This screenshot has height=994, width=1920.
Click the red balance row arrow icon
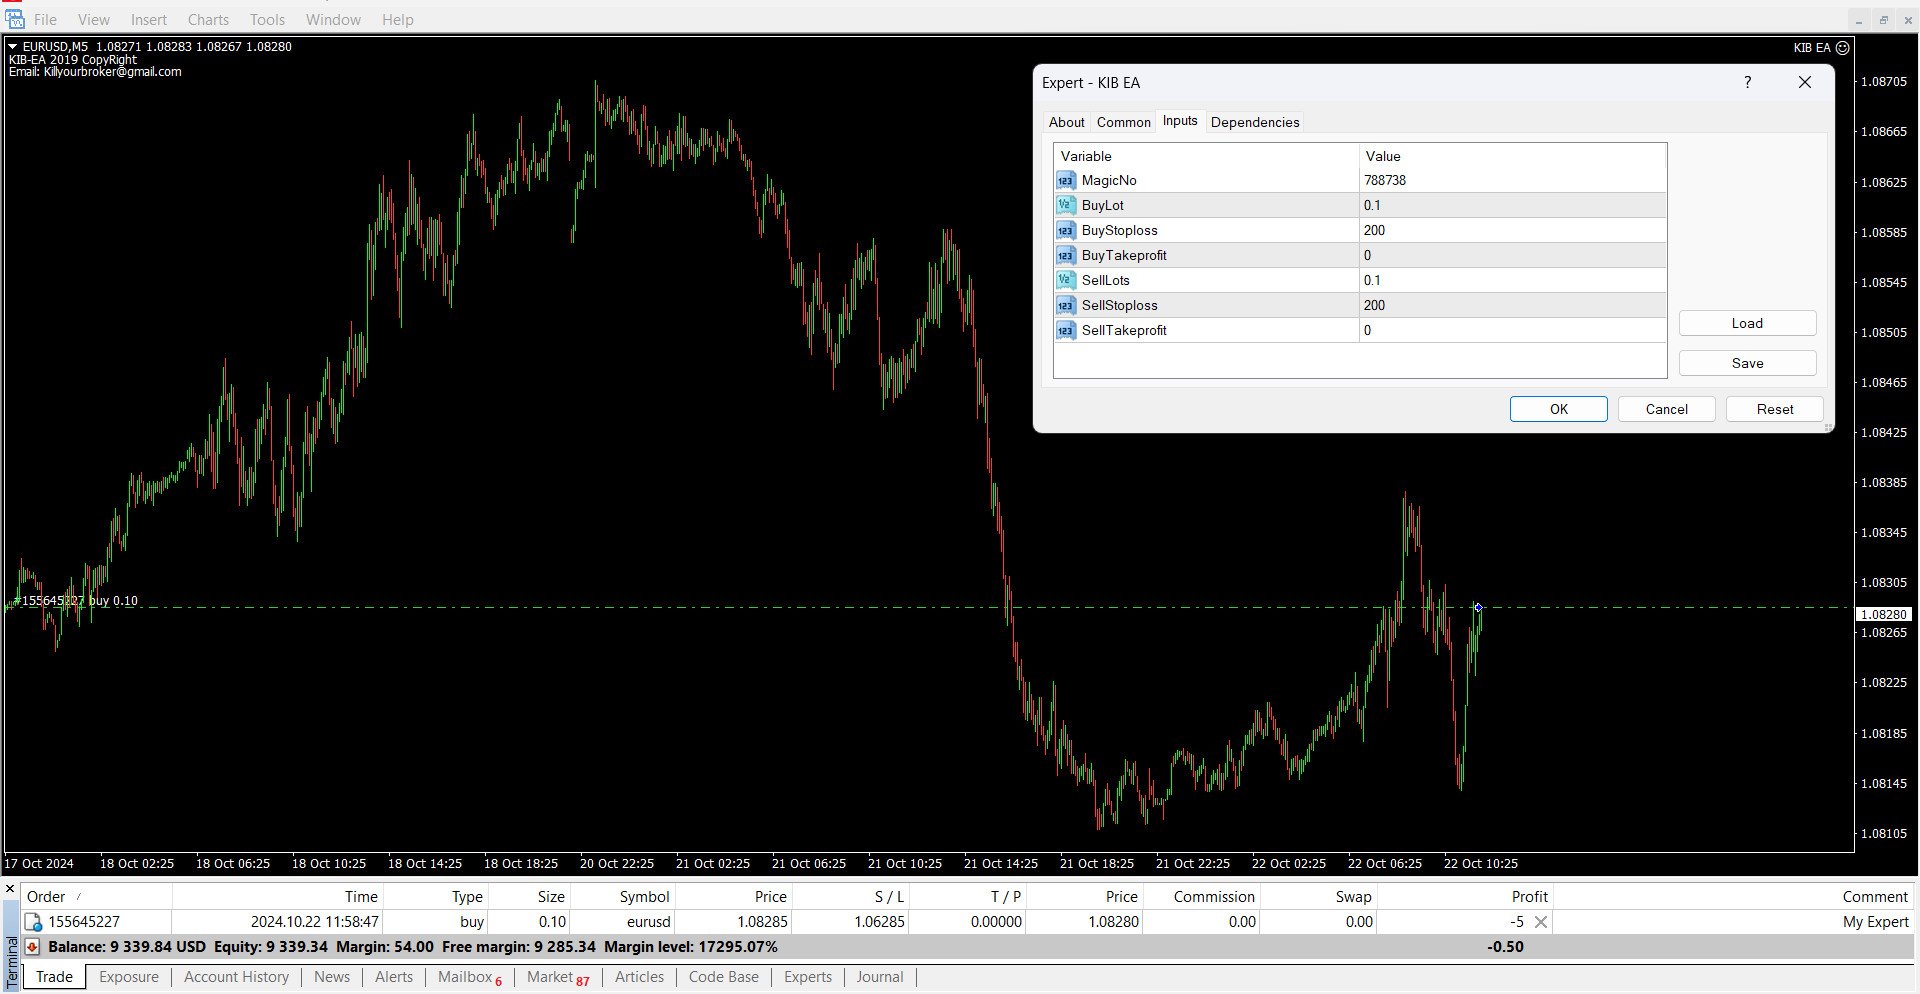[x=32, y=947]
